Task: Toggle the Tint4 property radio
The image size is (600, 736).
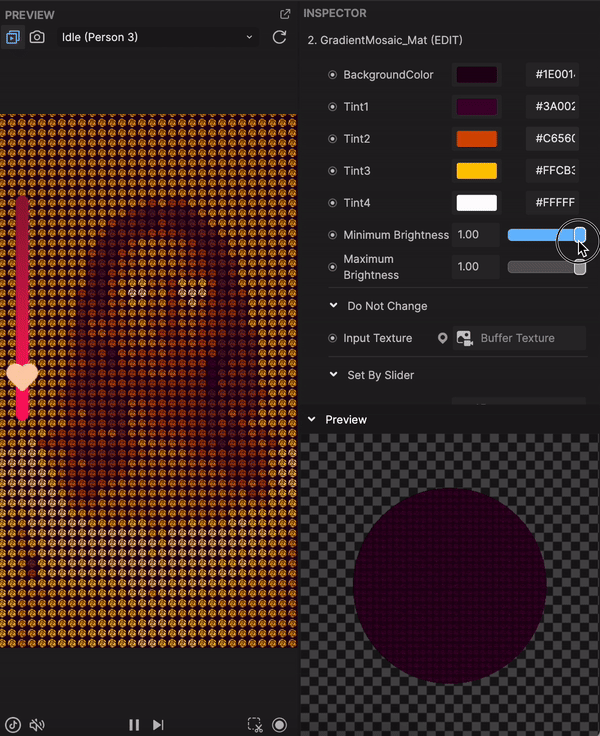Action: [332, 203]
